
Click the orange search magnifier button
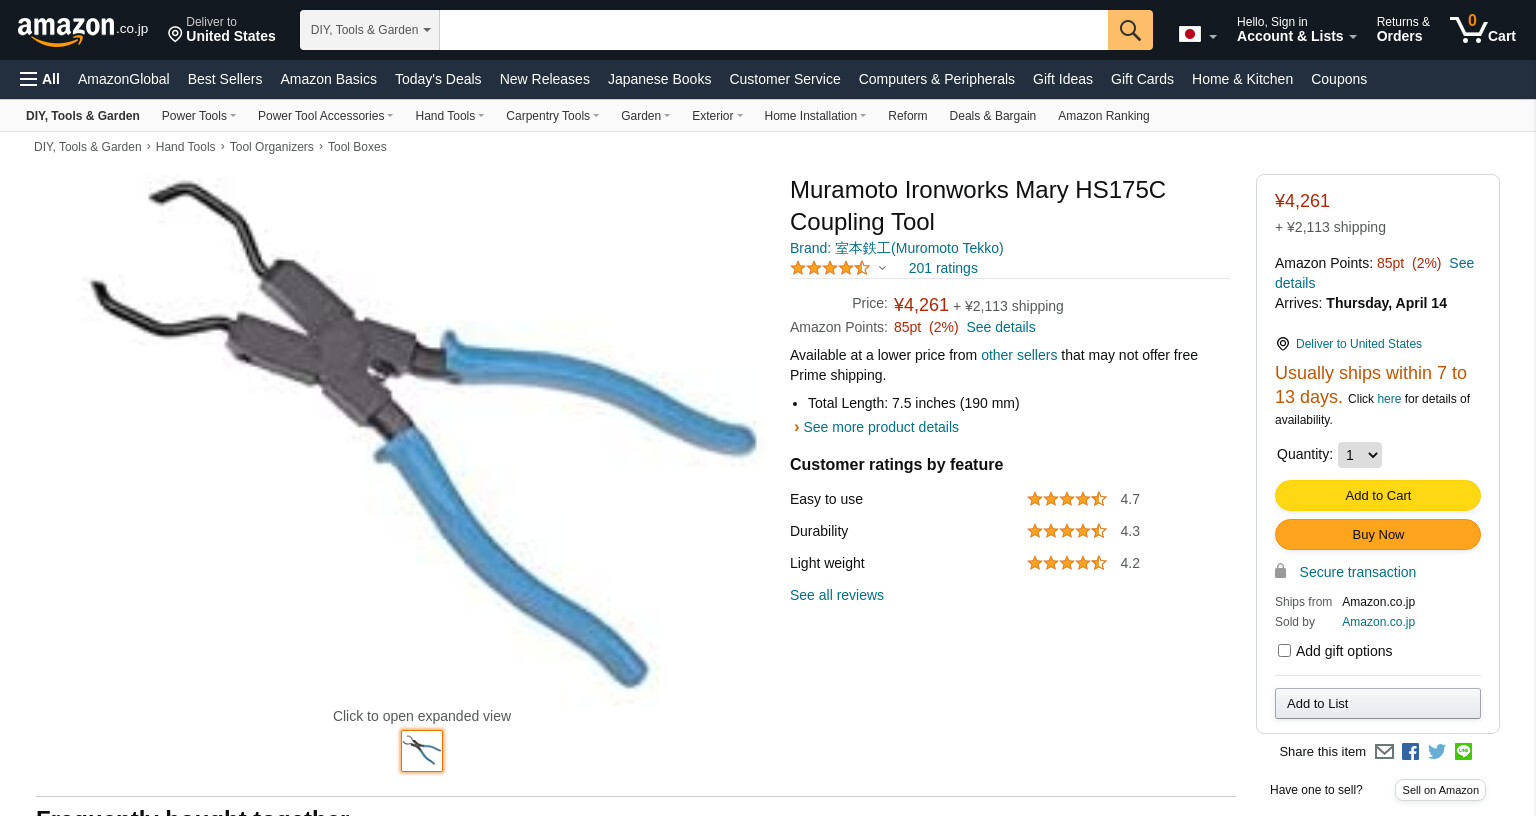1130,30
